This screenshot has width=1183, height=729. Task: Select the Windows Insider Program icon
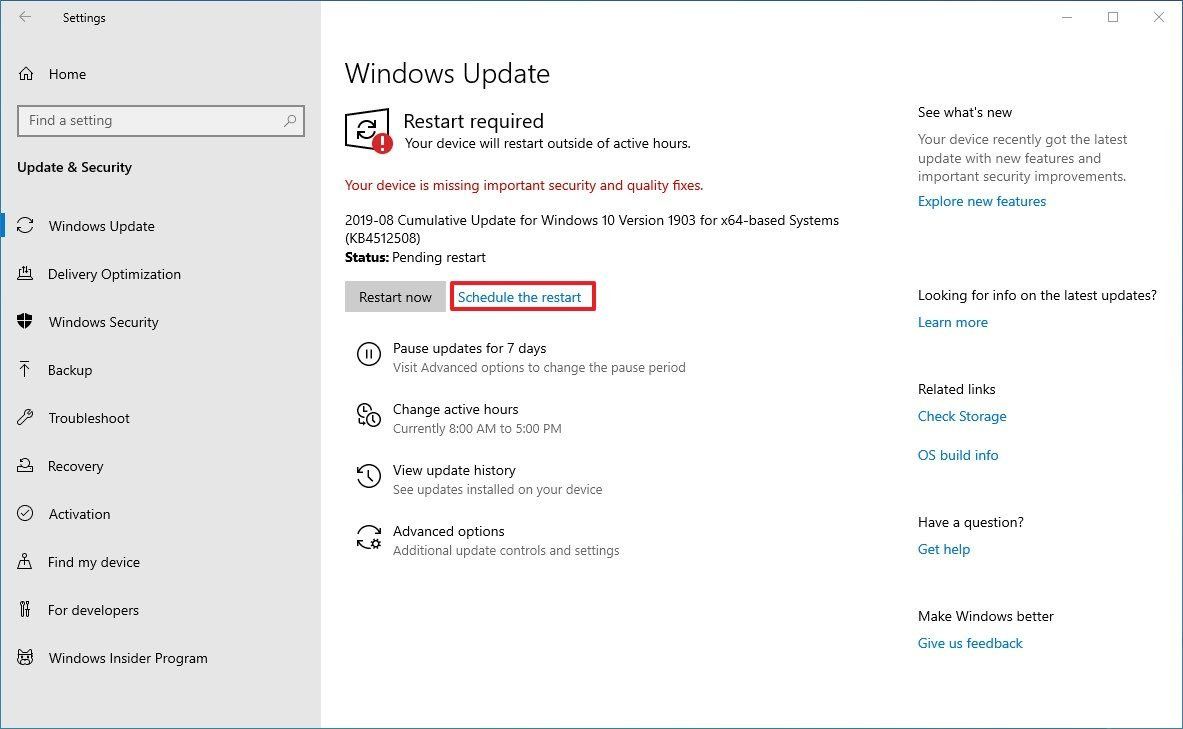pyautogui.click(x=25, y=658)
